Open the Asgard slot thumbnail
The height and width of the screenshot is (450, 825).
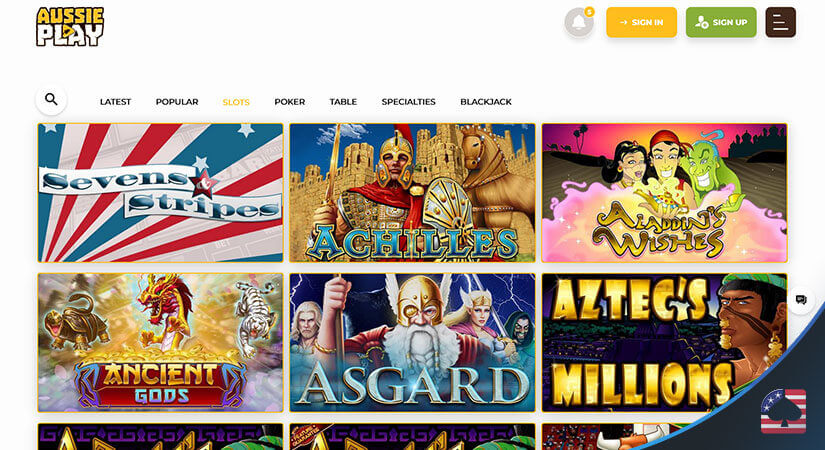point(412,342)
